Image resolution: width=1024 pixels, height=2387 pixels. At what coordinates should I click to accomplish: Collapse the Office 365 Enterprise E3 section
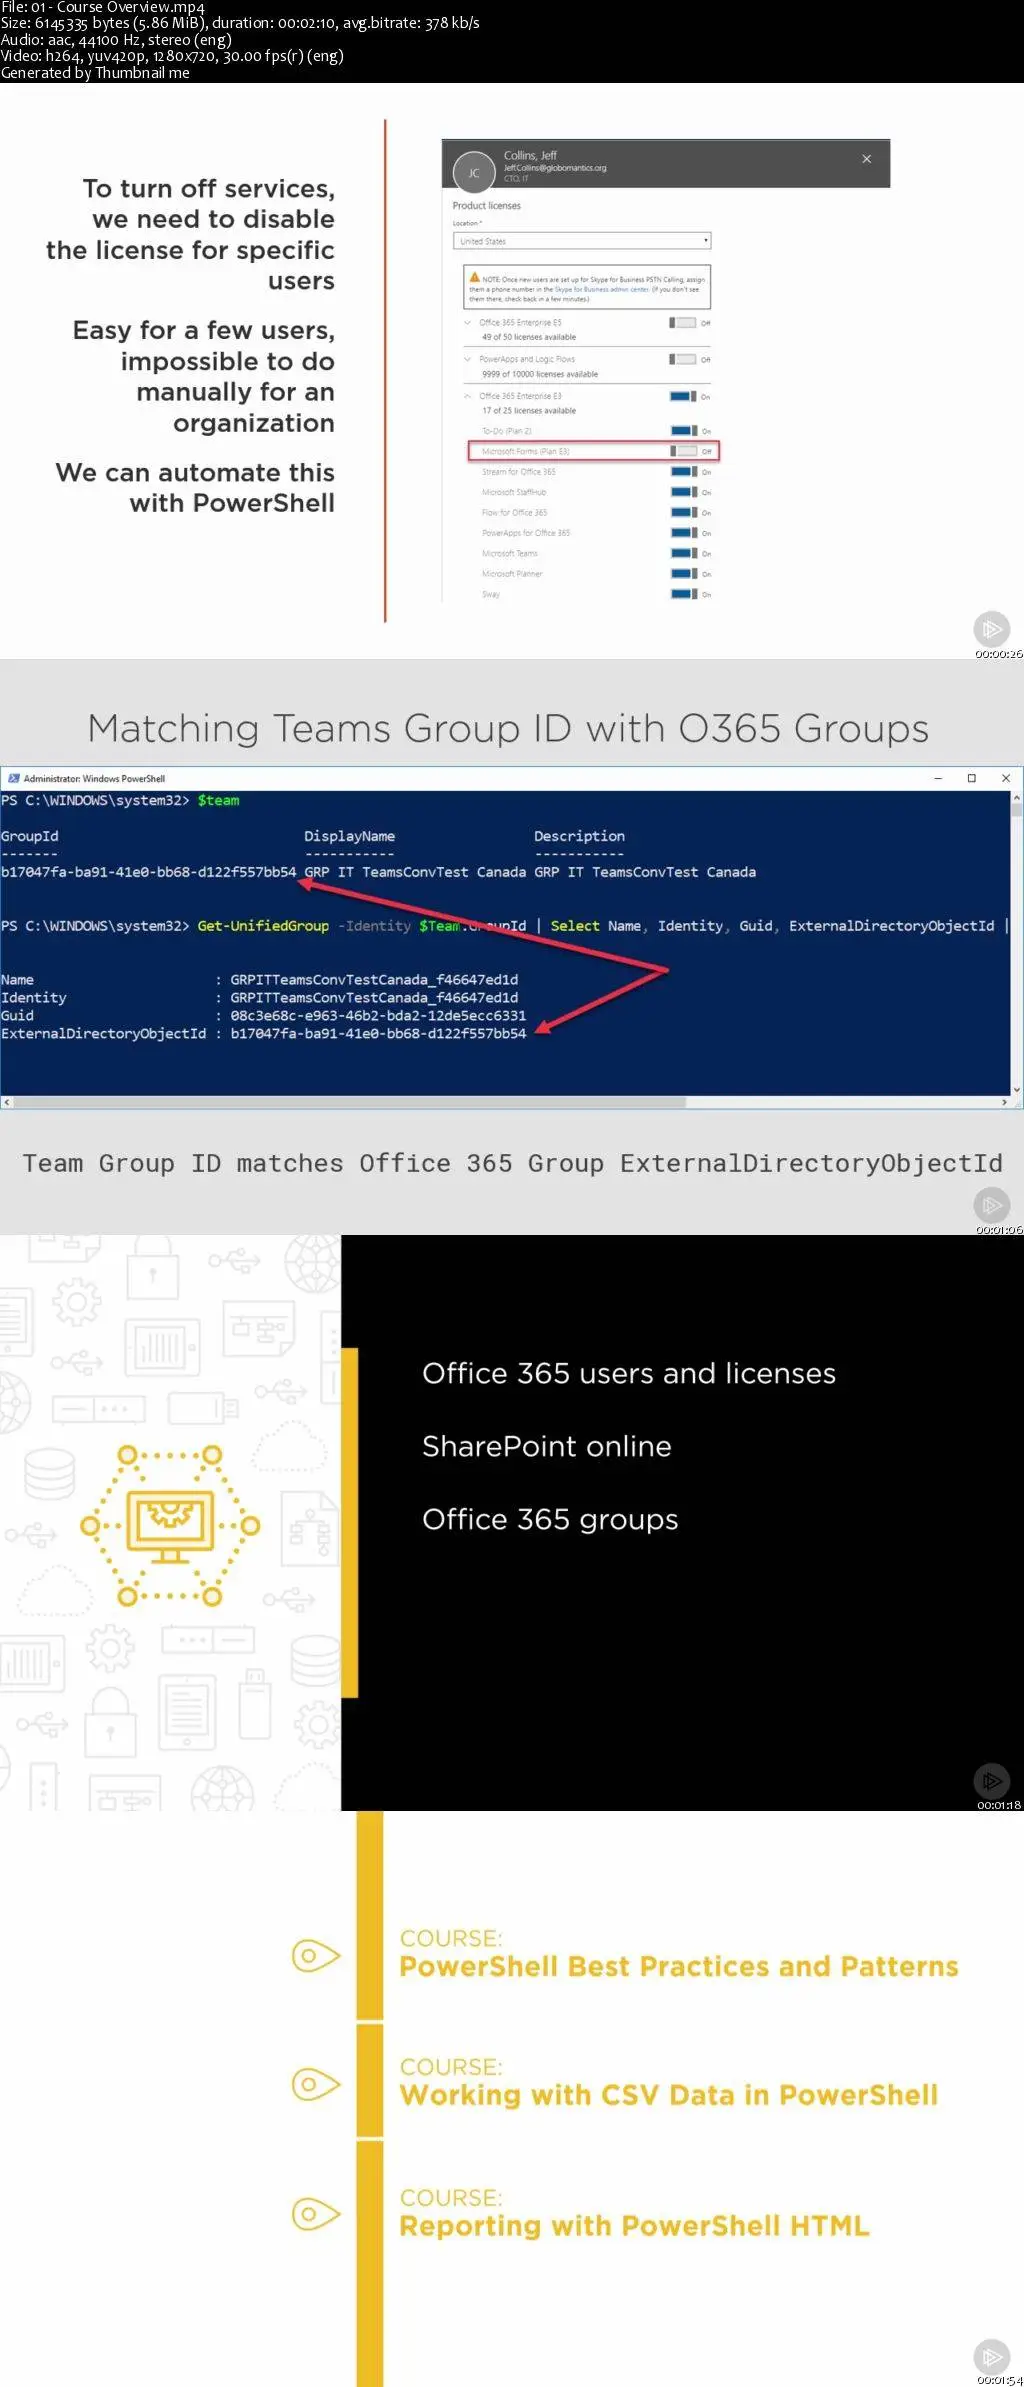[467, 396]
